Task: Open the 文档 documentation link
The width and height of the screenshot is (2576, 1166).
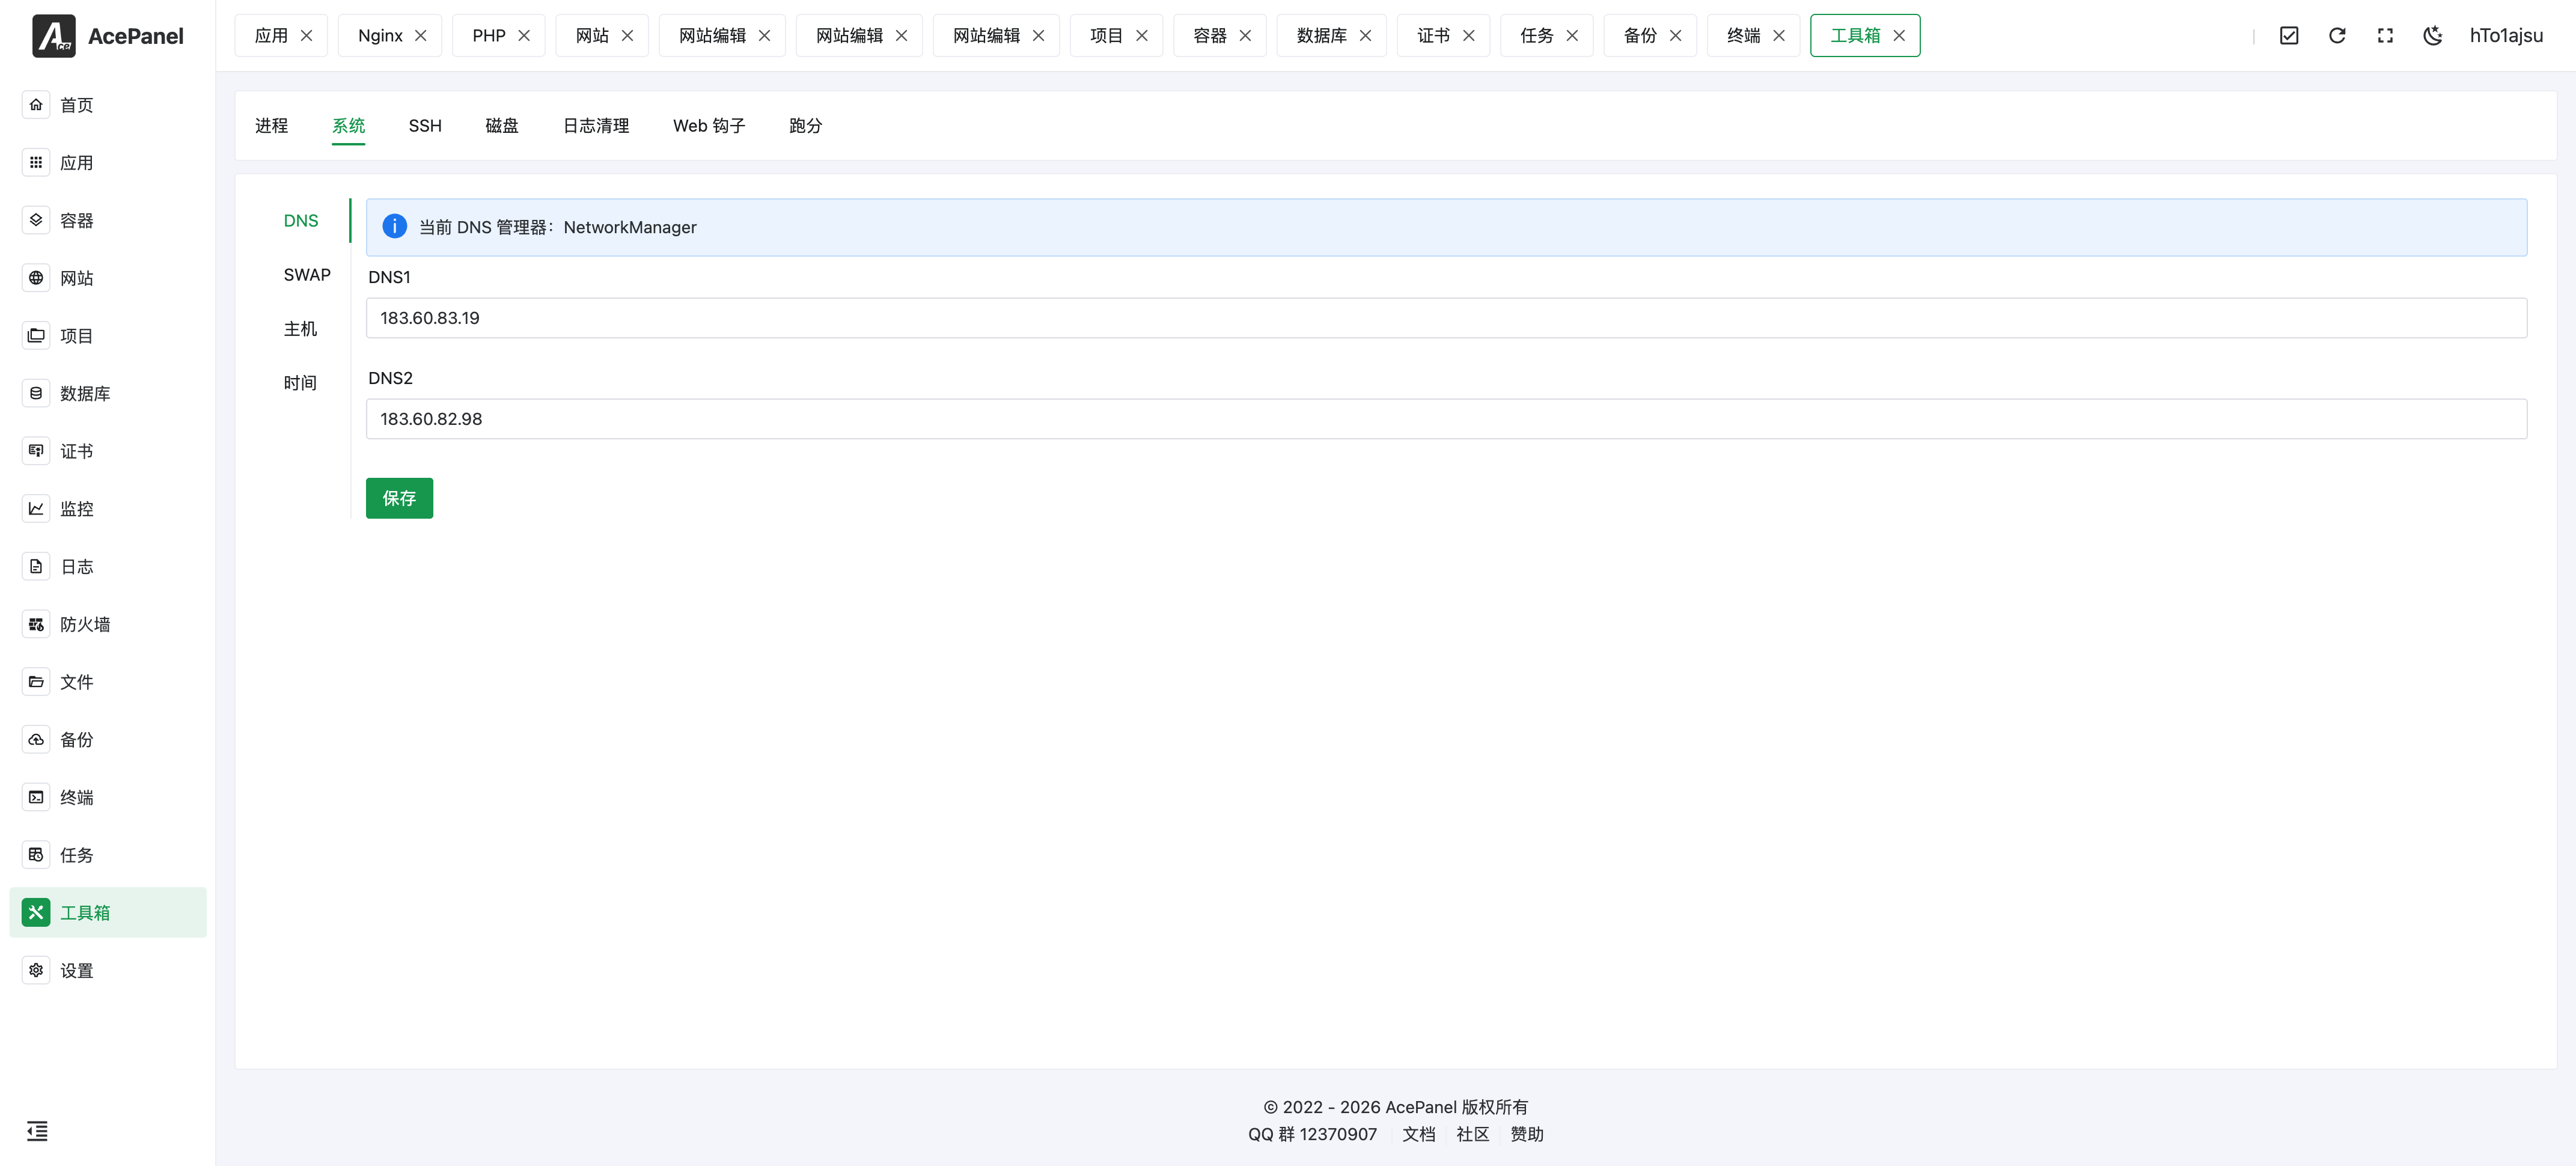Action: click(x=1419, y=1134)
